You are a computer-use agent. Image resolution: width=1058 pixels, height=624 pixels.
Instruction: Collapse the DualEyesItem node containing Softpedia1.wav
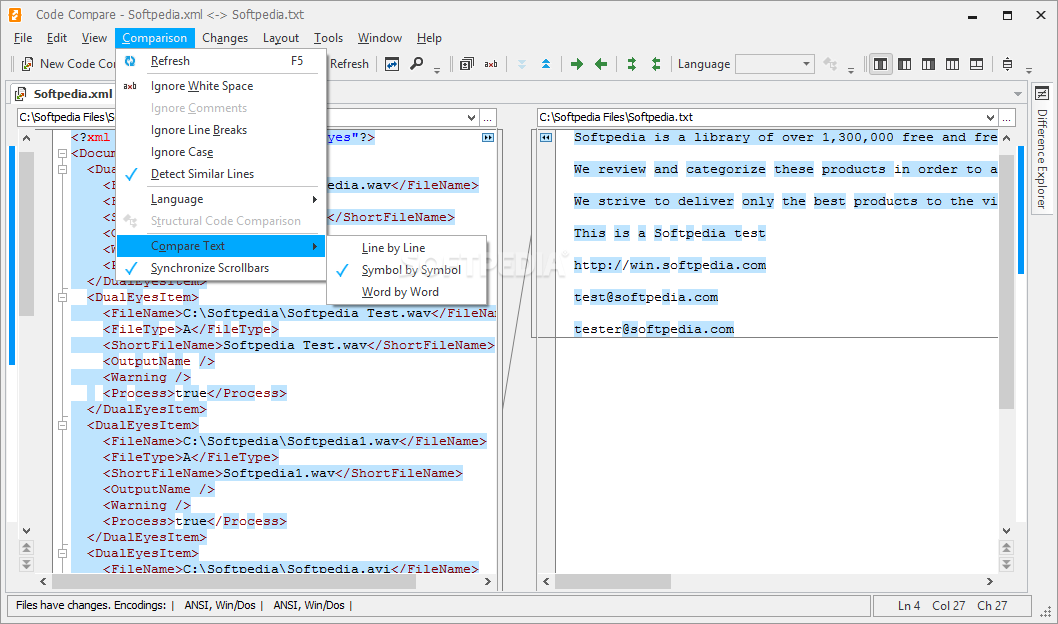62,426
